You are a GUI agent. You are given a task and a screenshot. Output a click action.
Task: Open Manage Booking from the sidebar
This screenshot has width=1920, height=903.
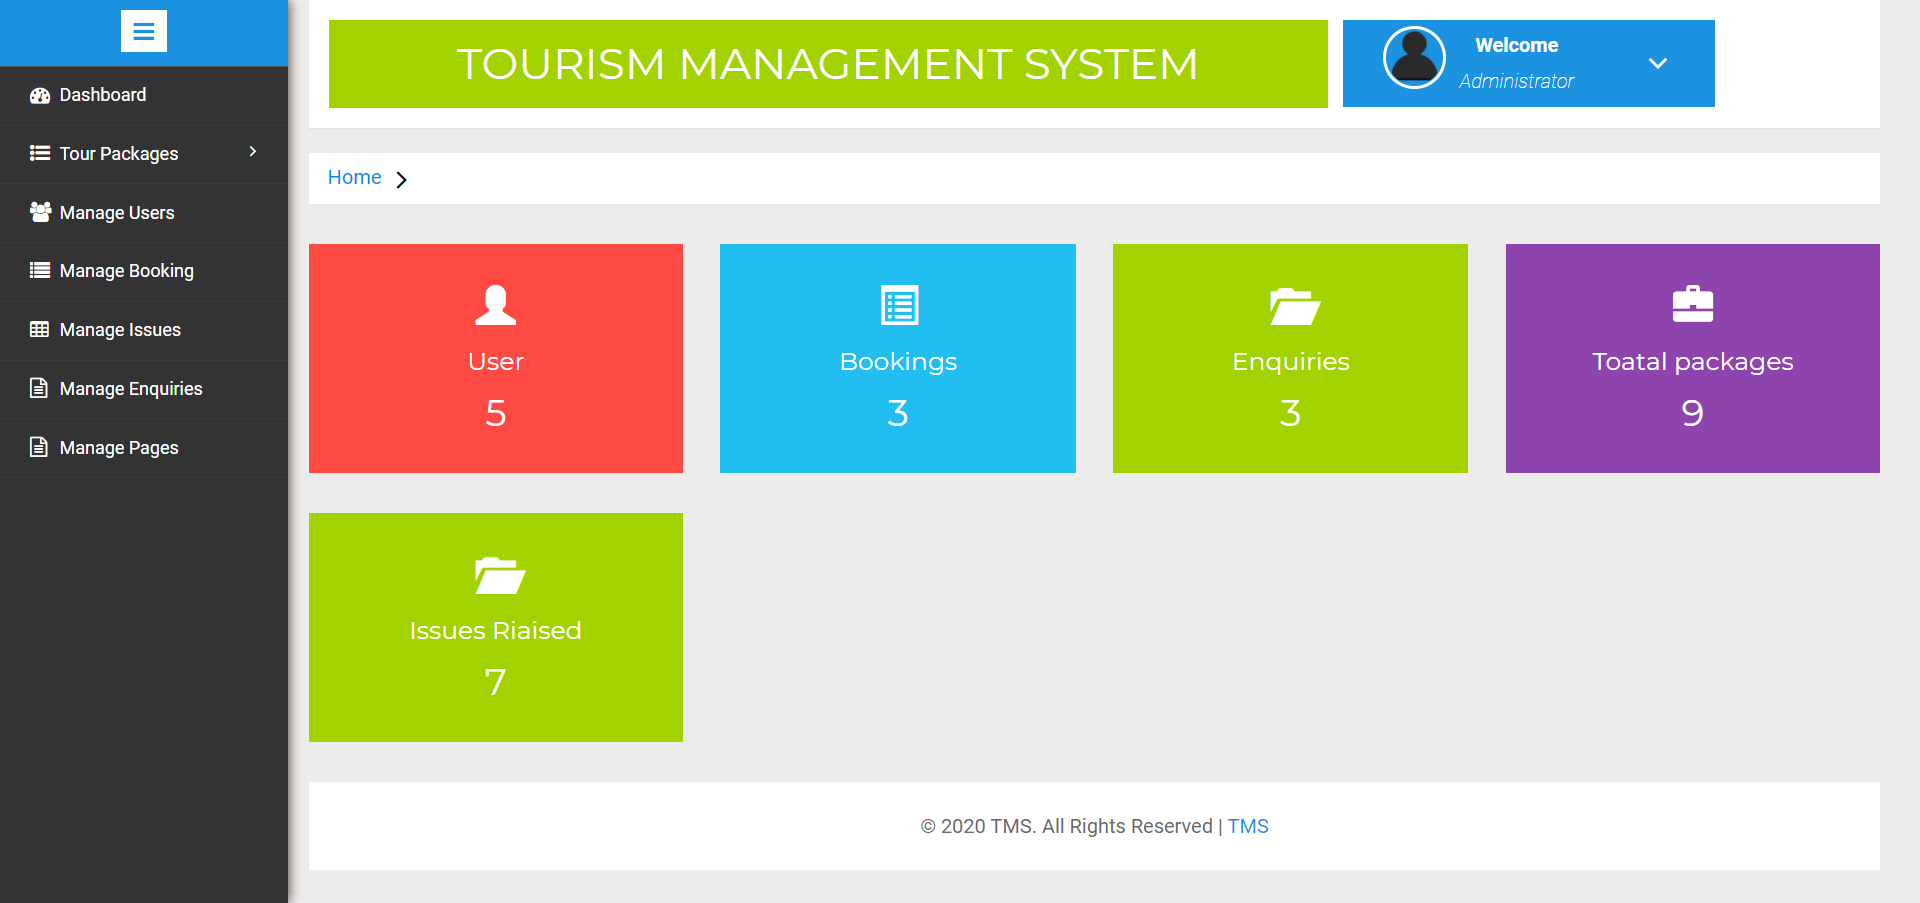tap(126, 271)
